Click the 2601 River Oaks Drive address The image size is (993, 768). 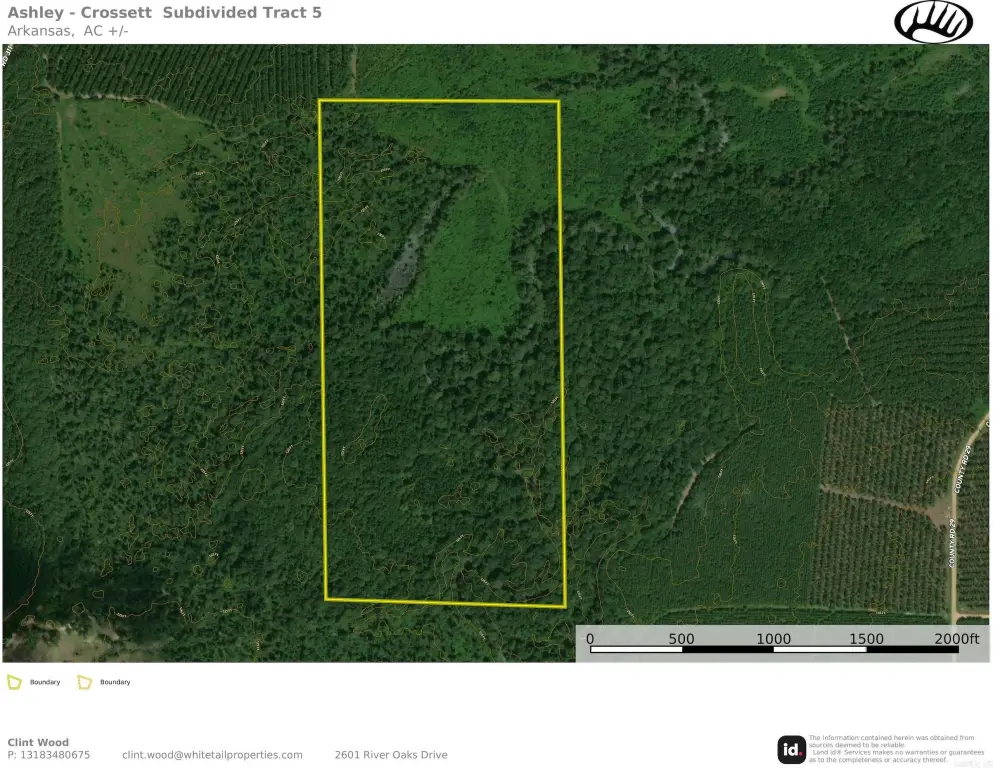pos(391,755)
